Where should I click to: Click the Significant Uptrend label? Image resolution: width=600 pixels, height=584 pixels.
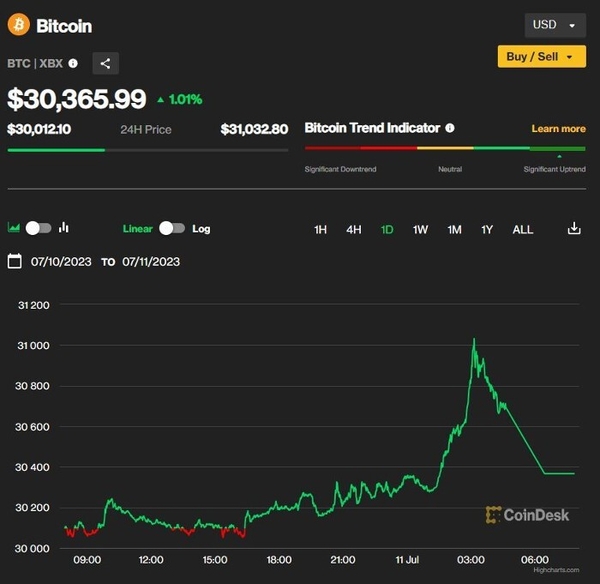coord(554,169)
